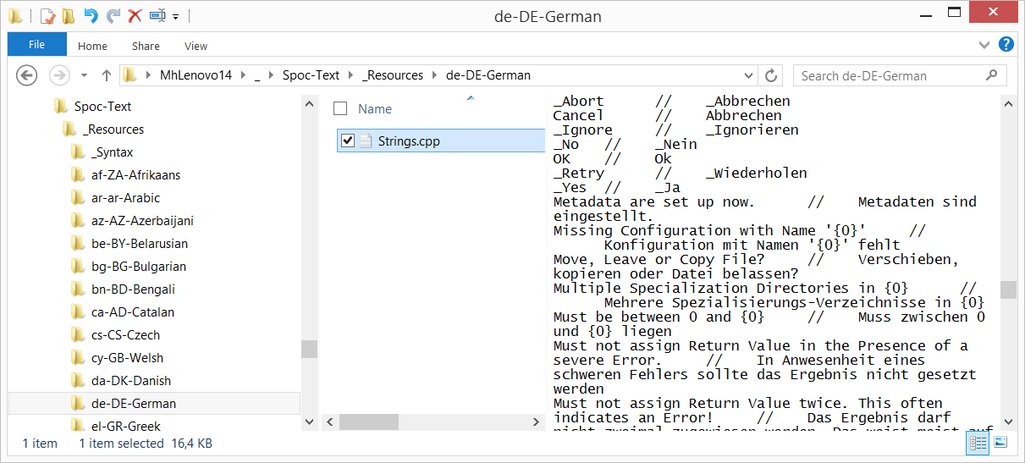Refresh the de-DE-German folder view

(771, 75)
